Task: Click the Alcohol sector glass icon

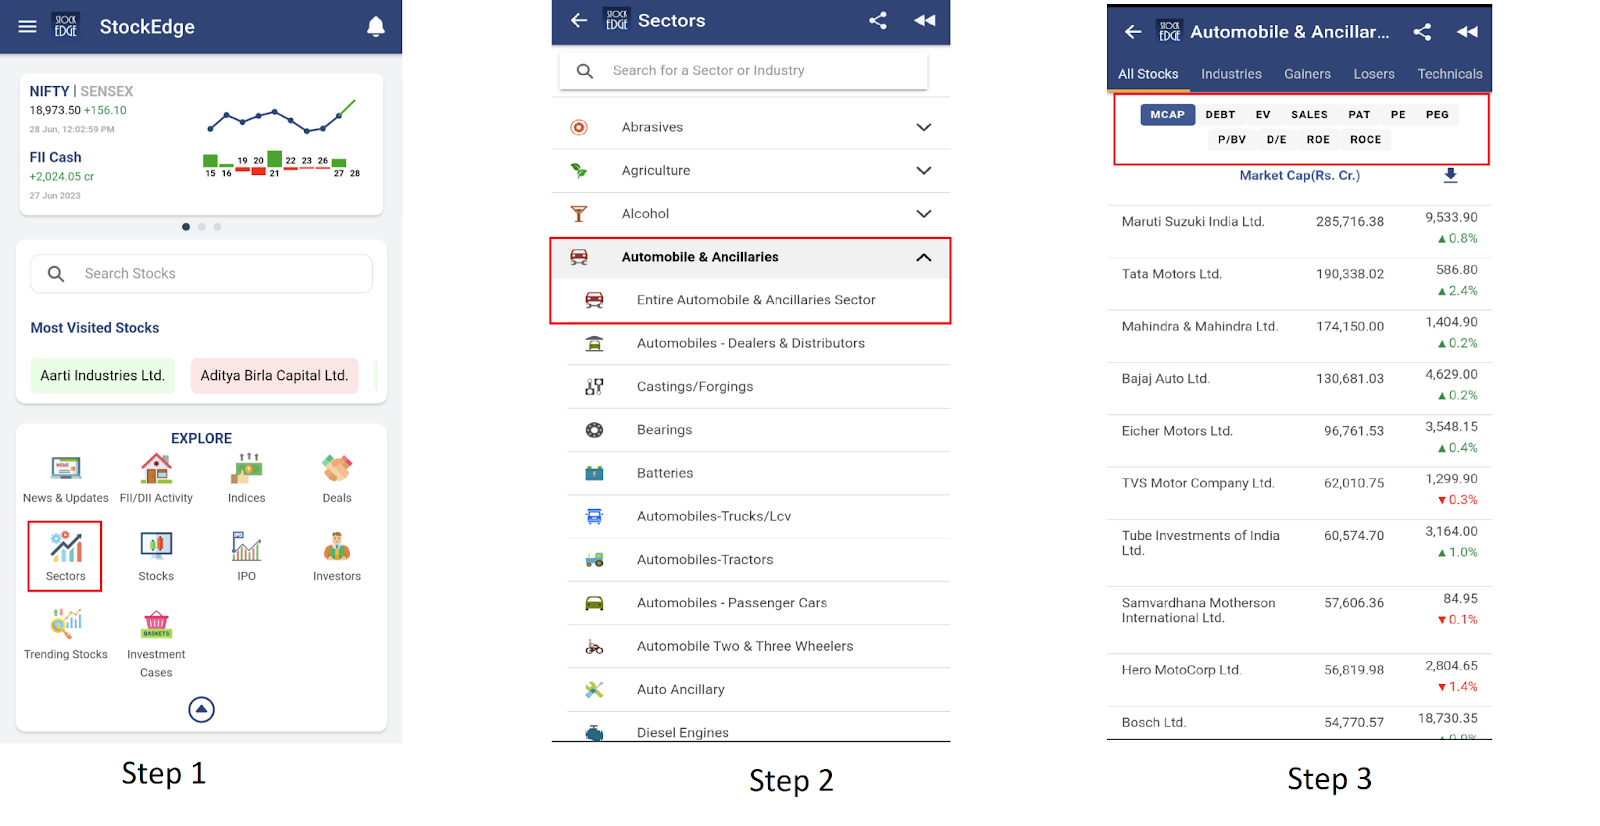Action: 579,214
